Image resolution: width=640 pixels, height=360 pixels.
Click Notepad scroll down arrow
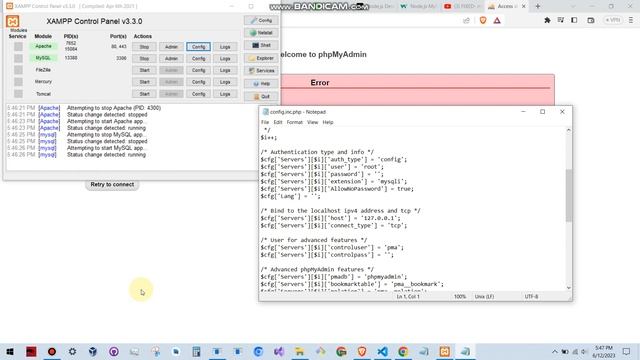click(x=569, y=288)
